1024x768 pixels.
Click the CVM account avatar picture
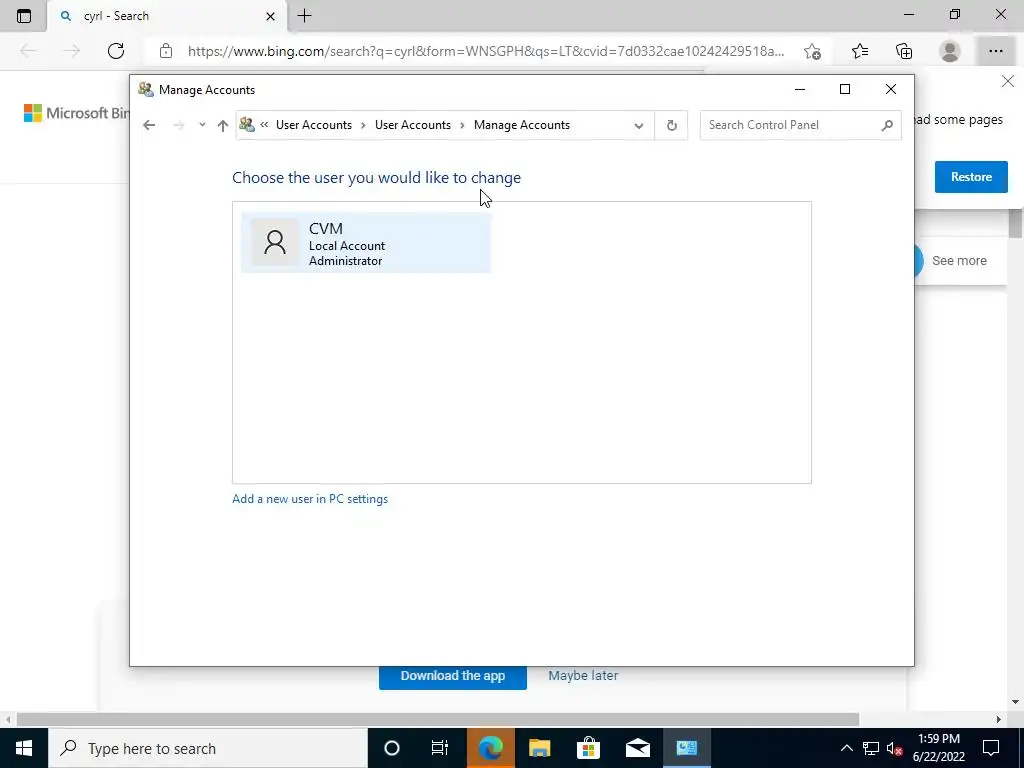click(275, 242)
